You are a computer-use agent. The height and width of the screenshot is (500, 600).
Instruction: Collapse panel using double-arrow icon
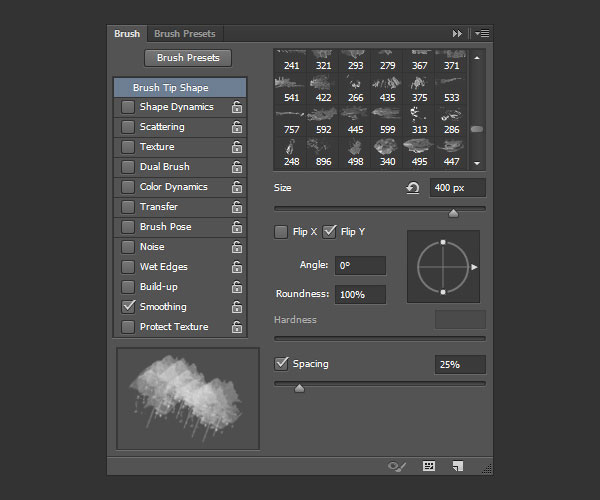tap(457, 34)
